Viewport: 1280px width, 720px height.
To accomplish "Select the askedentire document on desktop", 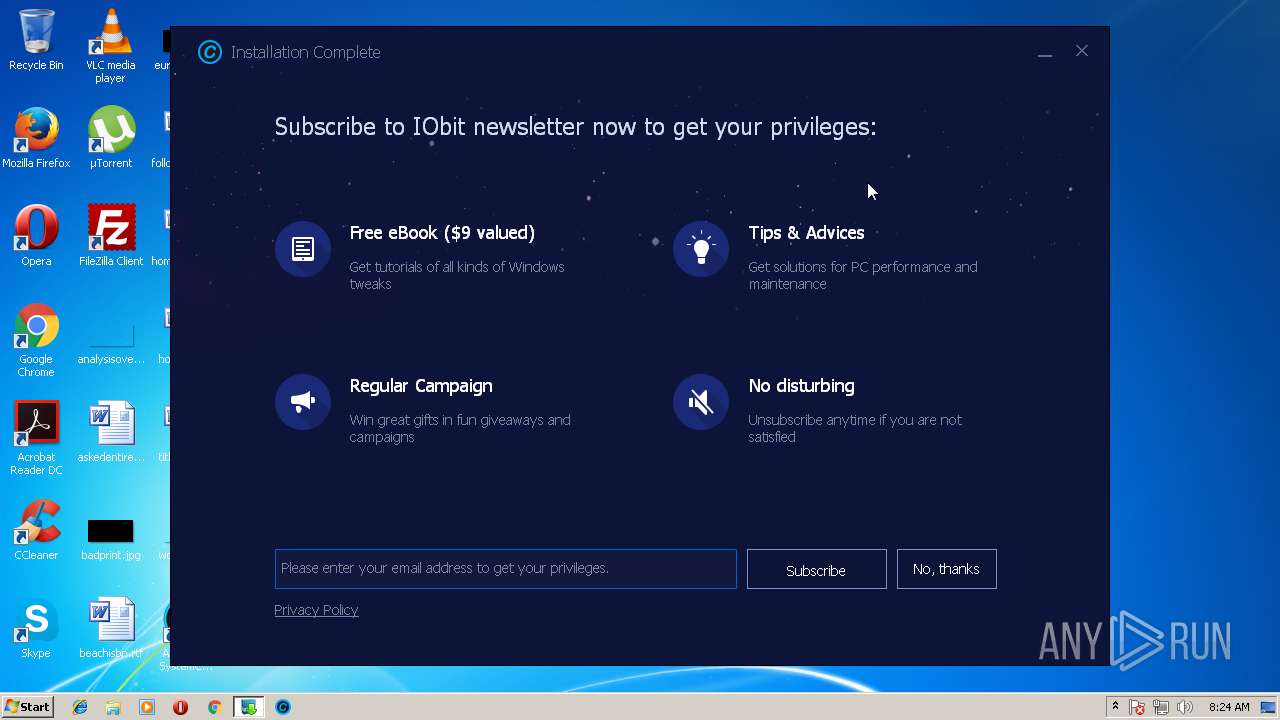I will pos(110,432).
